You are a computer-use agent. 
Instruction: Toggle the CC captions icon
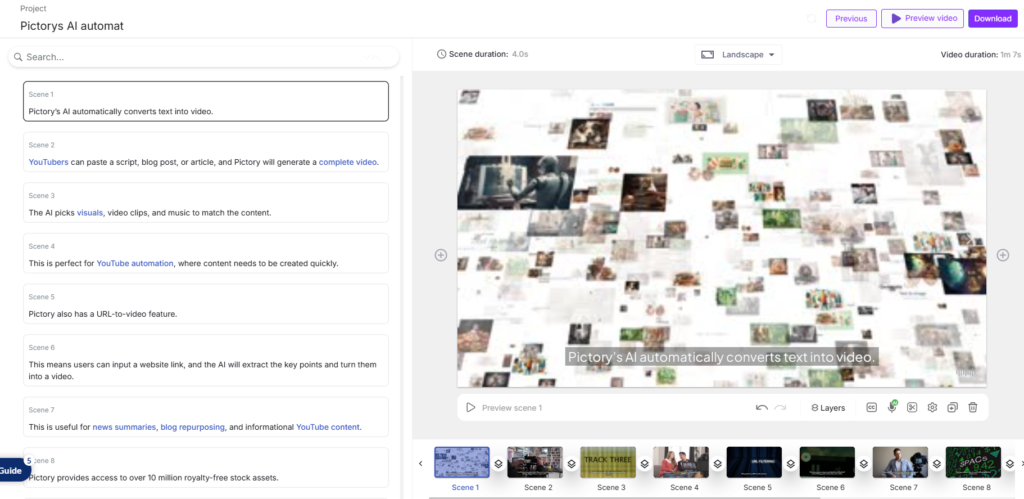[x=871, y=408]
